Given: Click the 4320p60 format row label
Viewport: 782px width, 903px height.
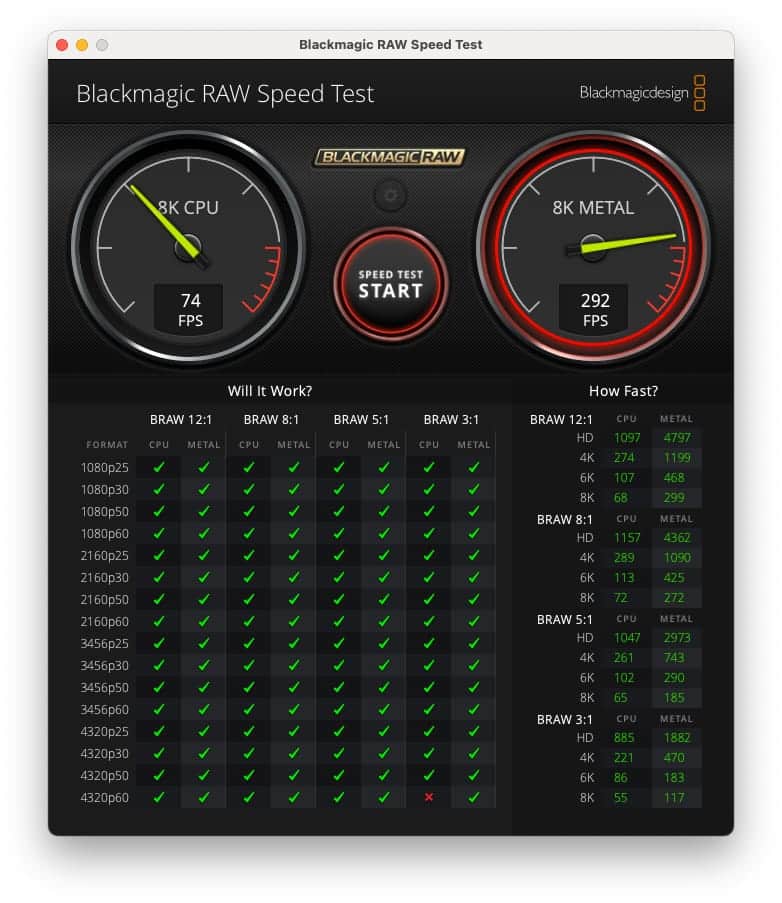Looking at the screenshot, I should pos(104,798).
